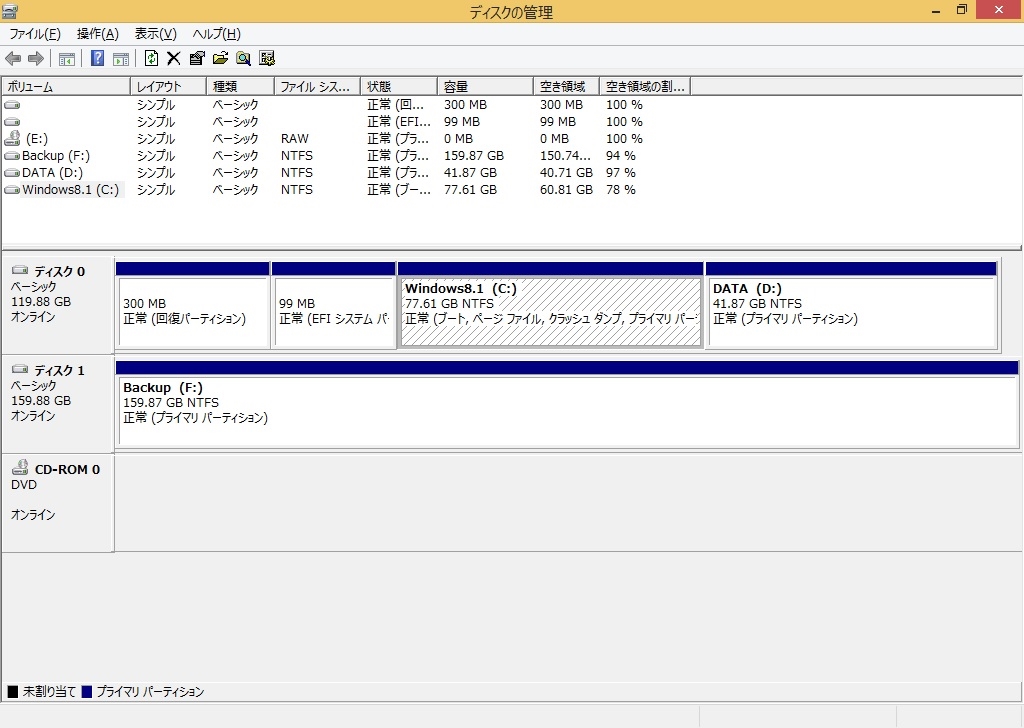The height and width of the screenshot is (728, 1024).
Task: Open Properties via the toolbar icon
Action: pyautogui.click(x=197, y=59)
